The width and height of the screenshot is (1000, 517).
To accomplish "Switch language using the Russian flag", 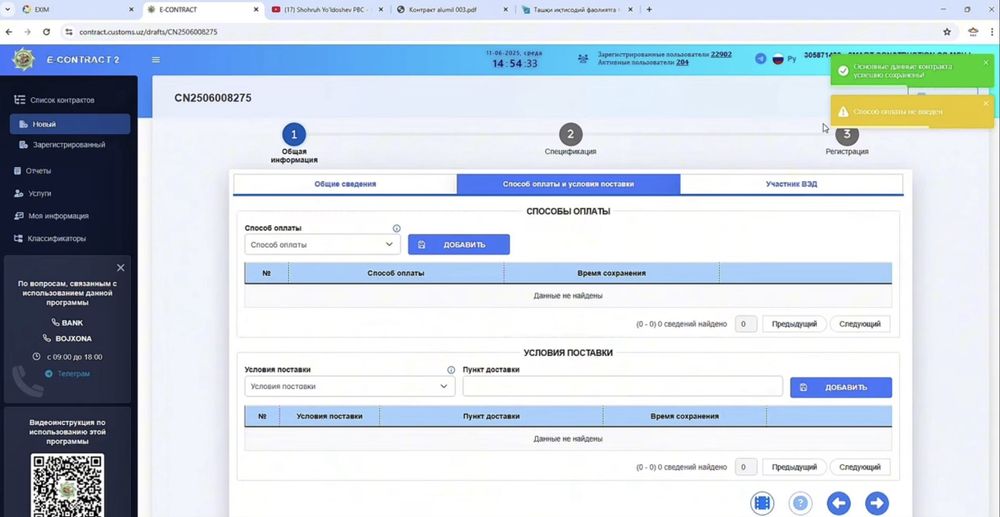I will point(777,59).
